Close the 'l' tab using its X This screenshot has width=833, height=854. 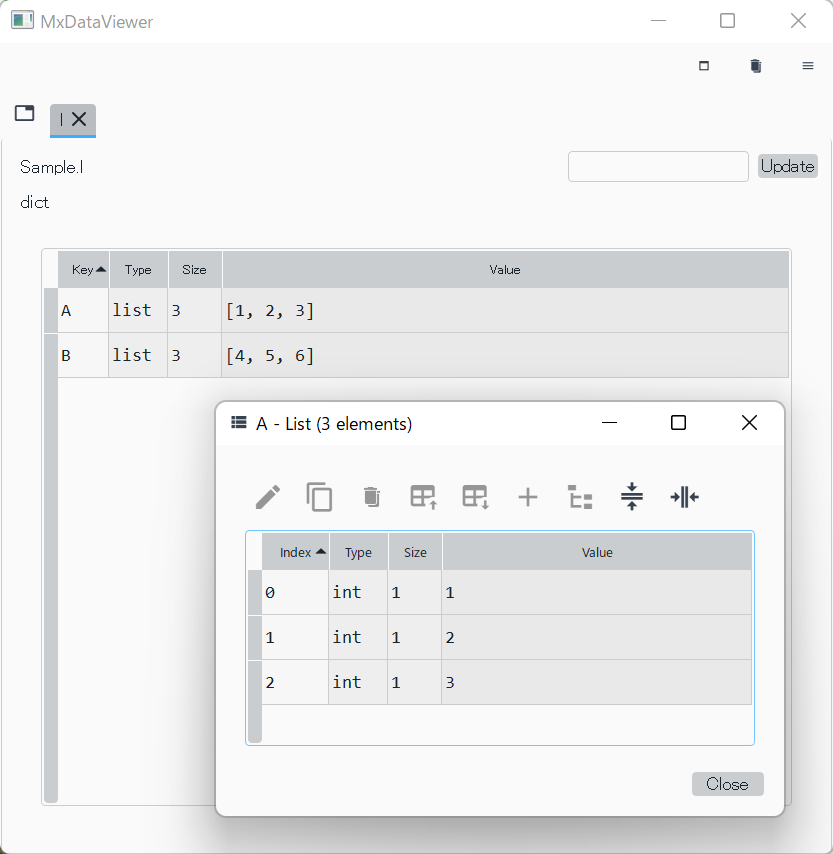tap(79, 119)
